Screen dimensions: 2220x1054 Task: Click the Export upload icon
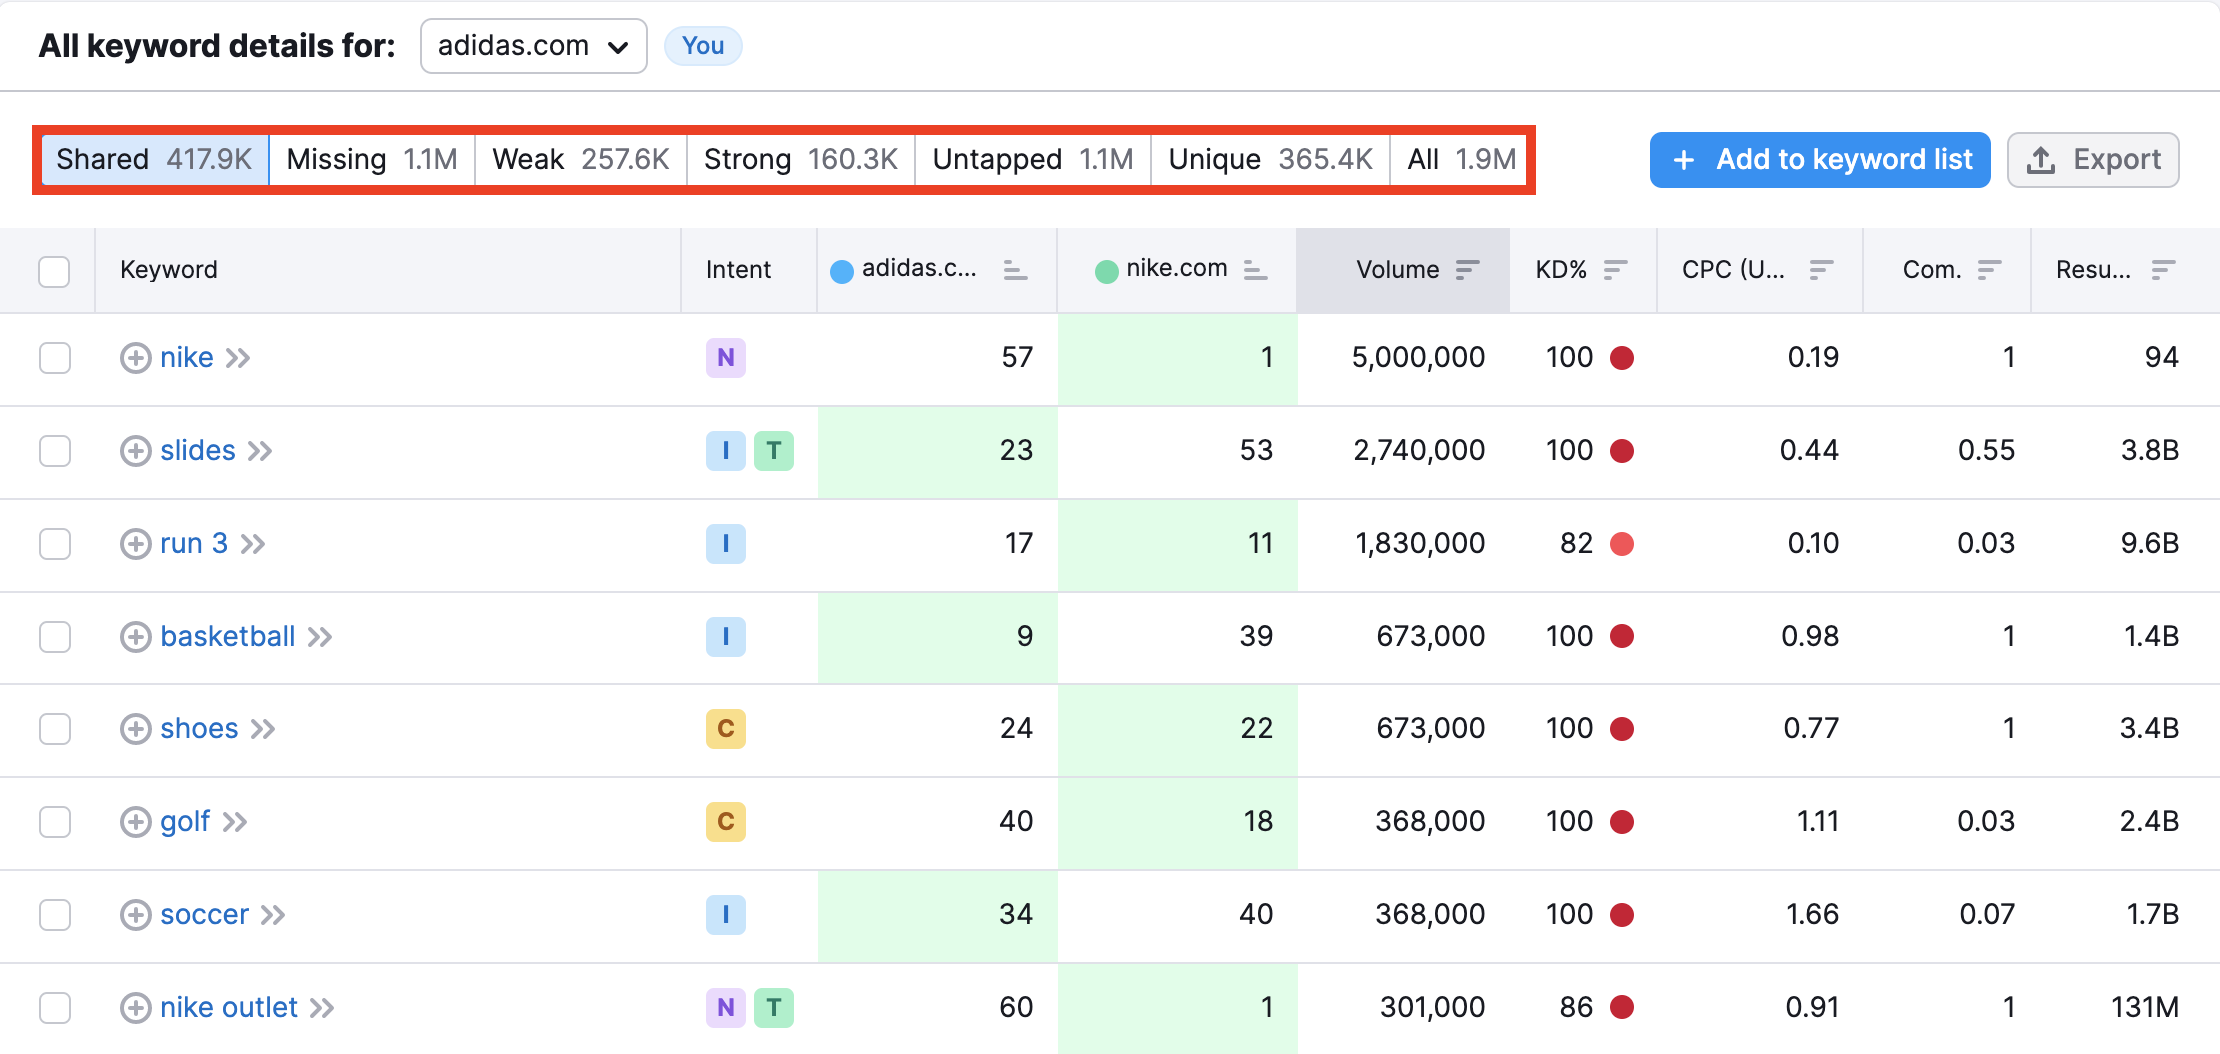coord(2041,159)
